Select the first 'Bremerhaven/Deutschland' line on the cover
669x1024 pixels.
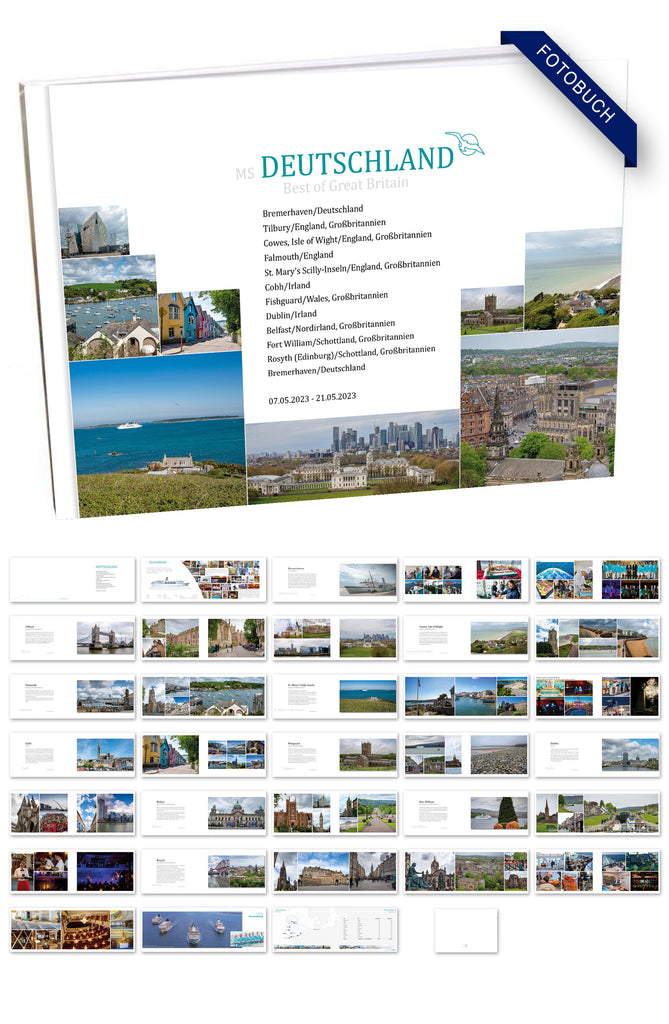(x=313, y=210)
